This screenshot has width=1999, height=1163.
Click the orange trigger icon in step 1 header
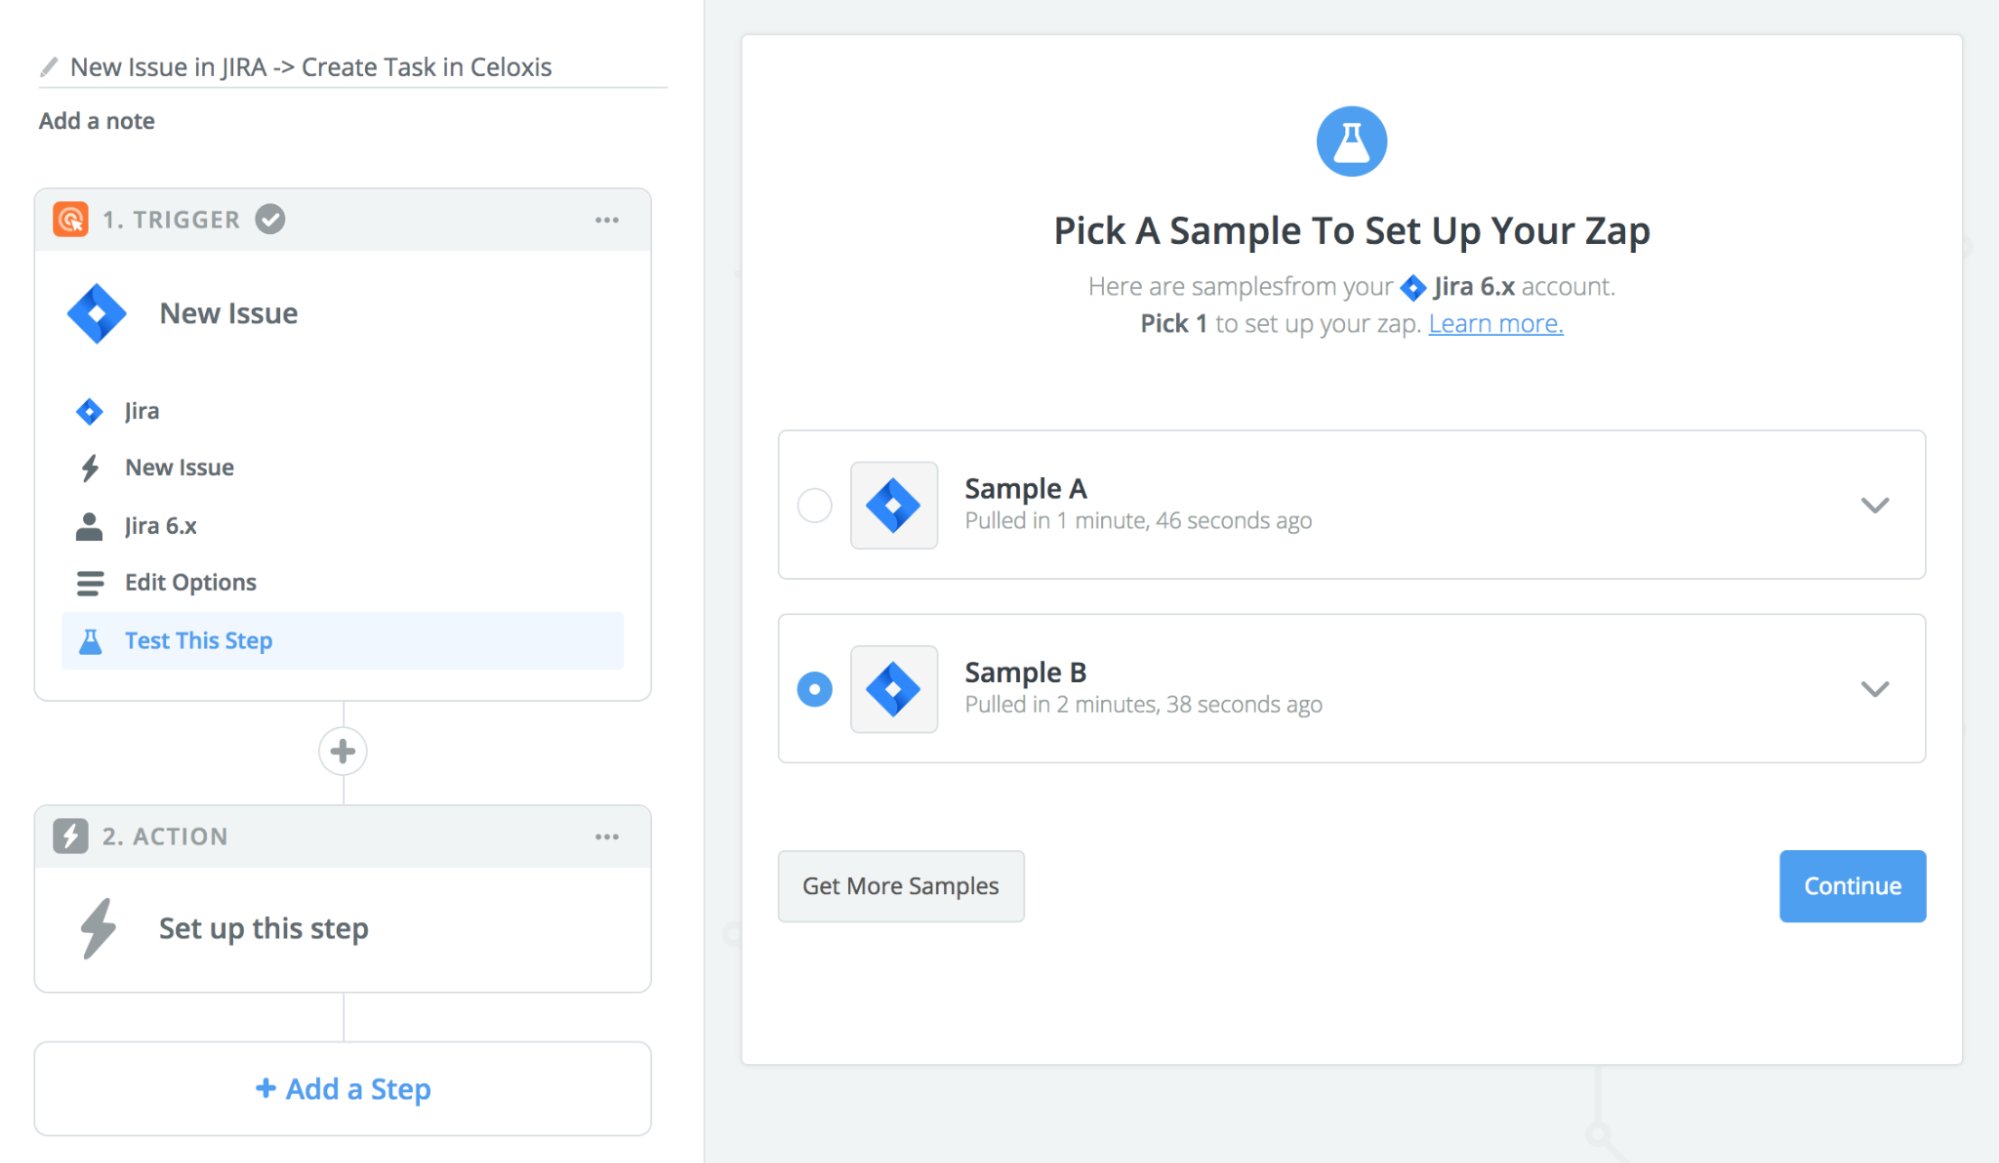(x=68, y=219)
